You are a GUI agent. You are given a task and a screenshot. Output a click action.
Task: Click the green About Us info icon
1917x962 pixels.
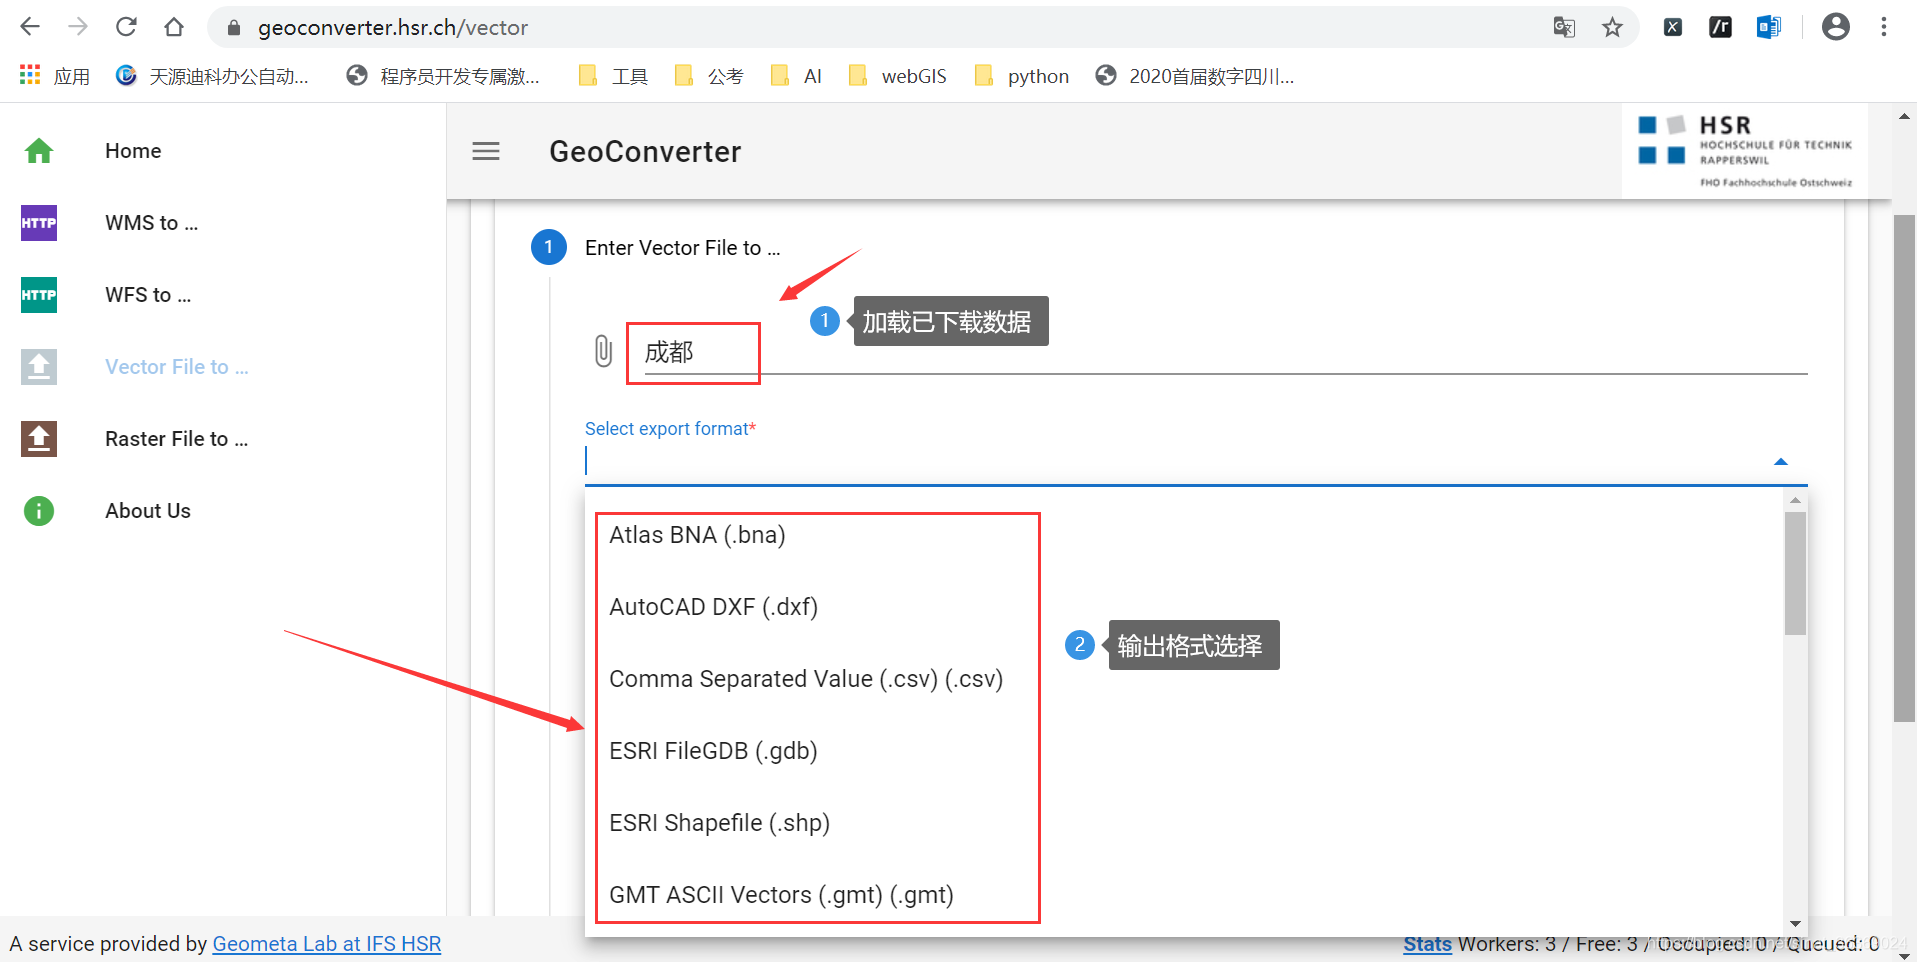[x=39, y=511]
